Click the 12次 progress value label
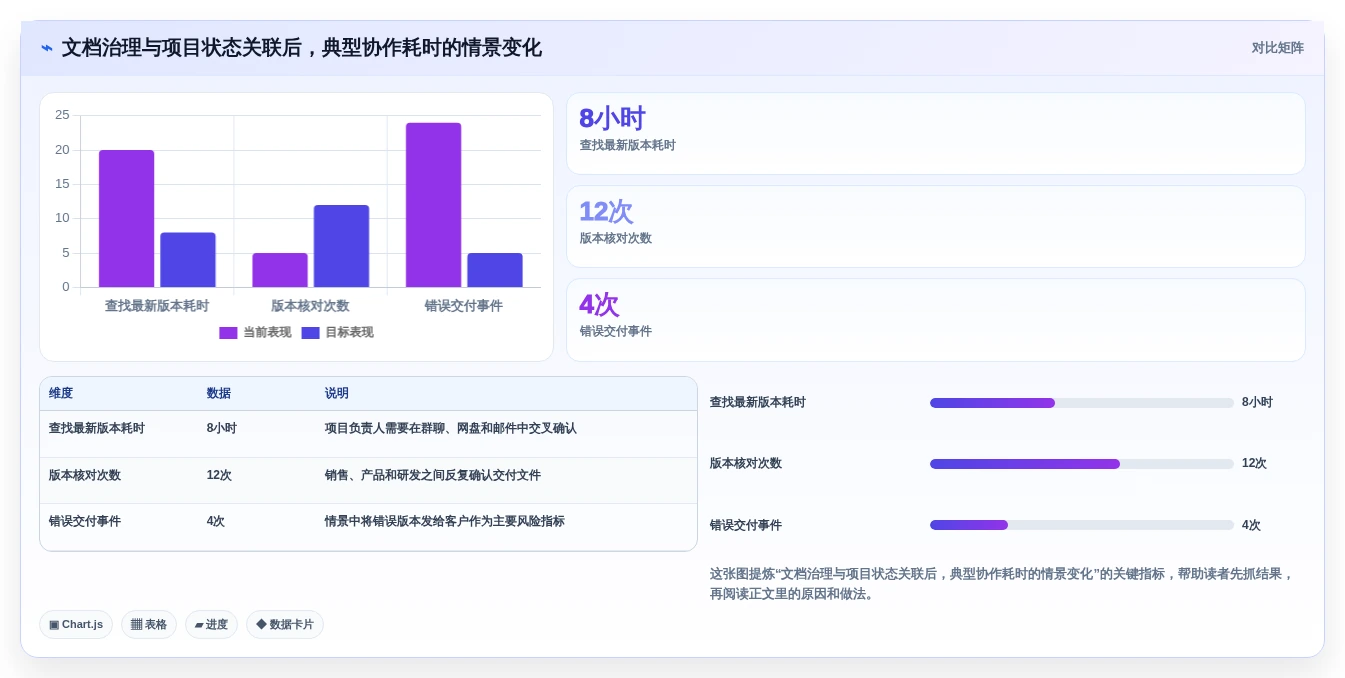Screen dimensions: 1345x678 [1255, 463]
